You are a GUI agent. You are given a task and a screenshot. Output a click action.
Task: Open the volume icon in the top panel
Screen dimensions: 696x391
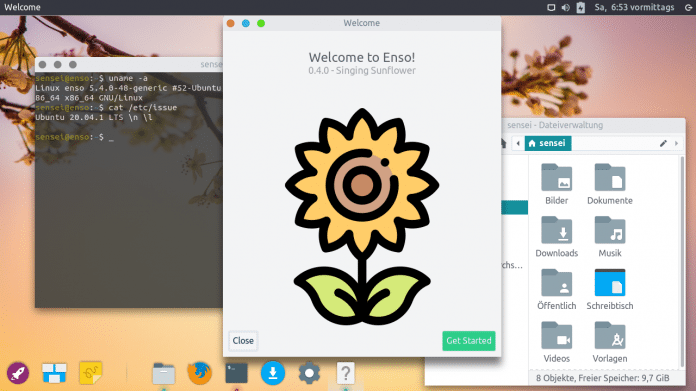click(566, 8)
